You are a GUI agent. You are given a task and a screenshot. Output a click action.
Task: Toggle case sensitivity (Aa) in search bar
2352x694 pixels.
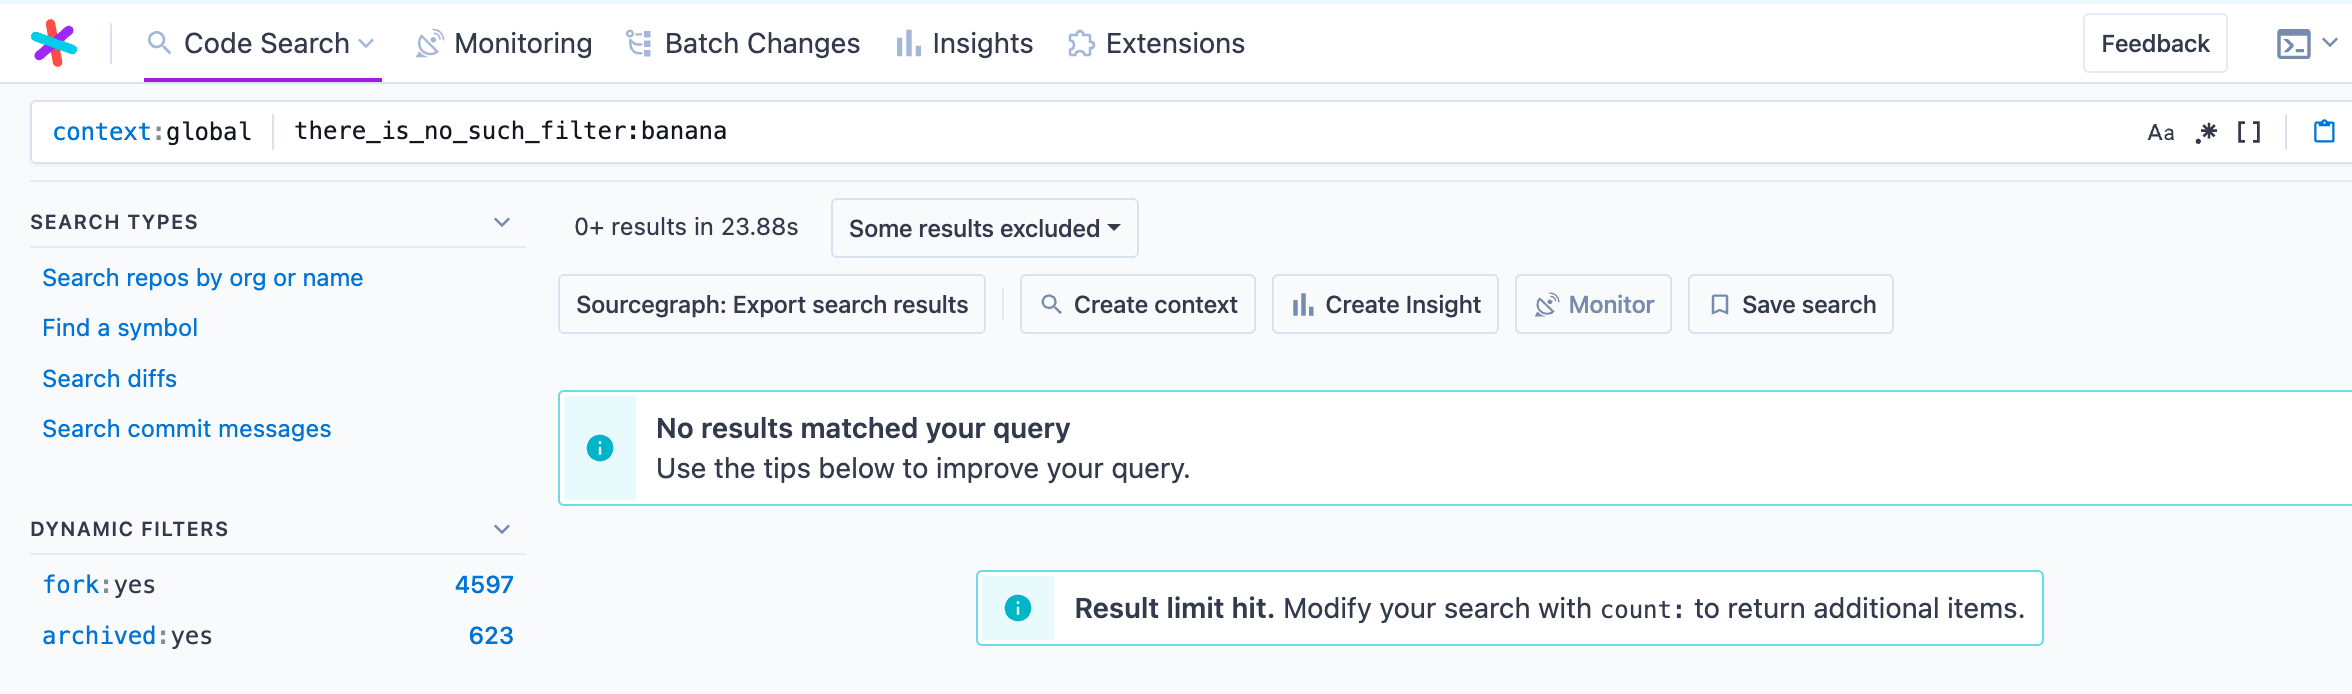pos(2160,132)
